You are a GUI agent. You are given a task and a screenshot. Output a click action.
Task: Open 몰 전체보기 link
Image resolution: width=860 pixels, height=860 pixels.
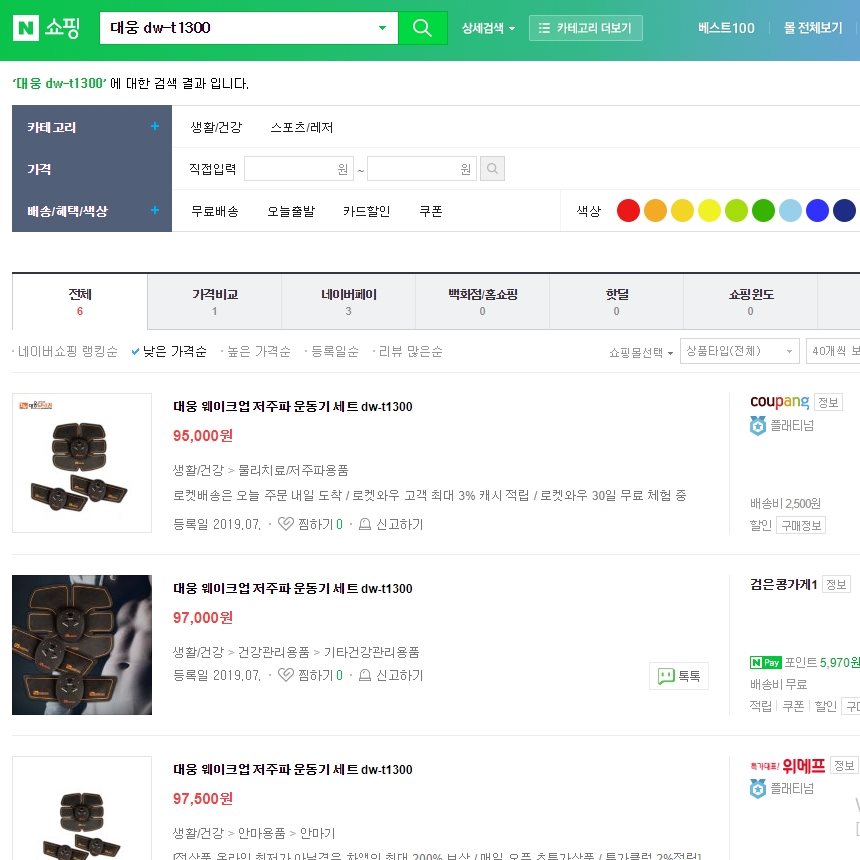[813, 28]
